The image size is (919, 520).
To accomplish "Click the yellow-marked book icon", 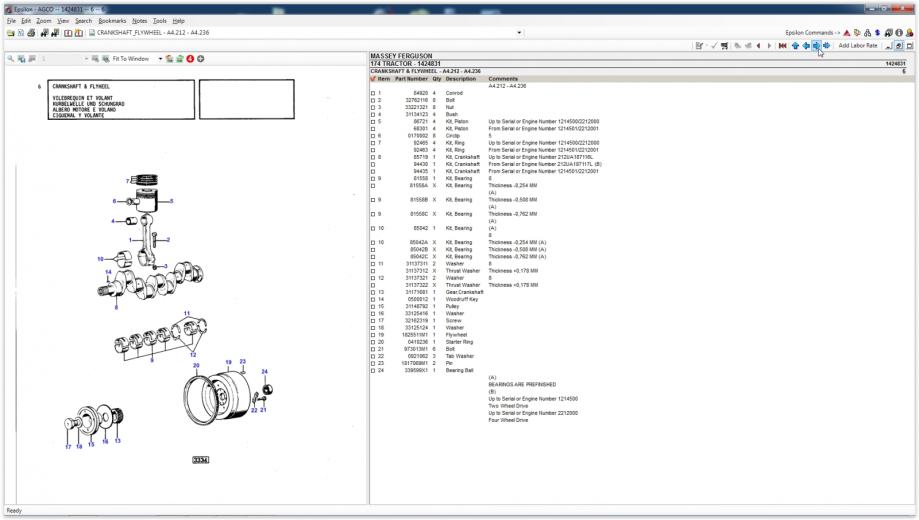I will coord(79,33).
